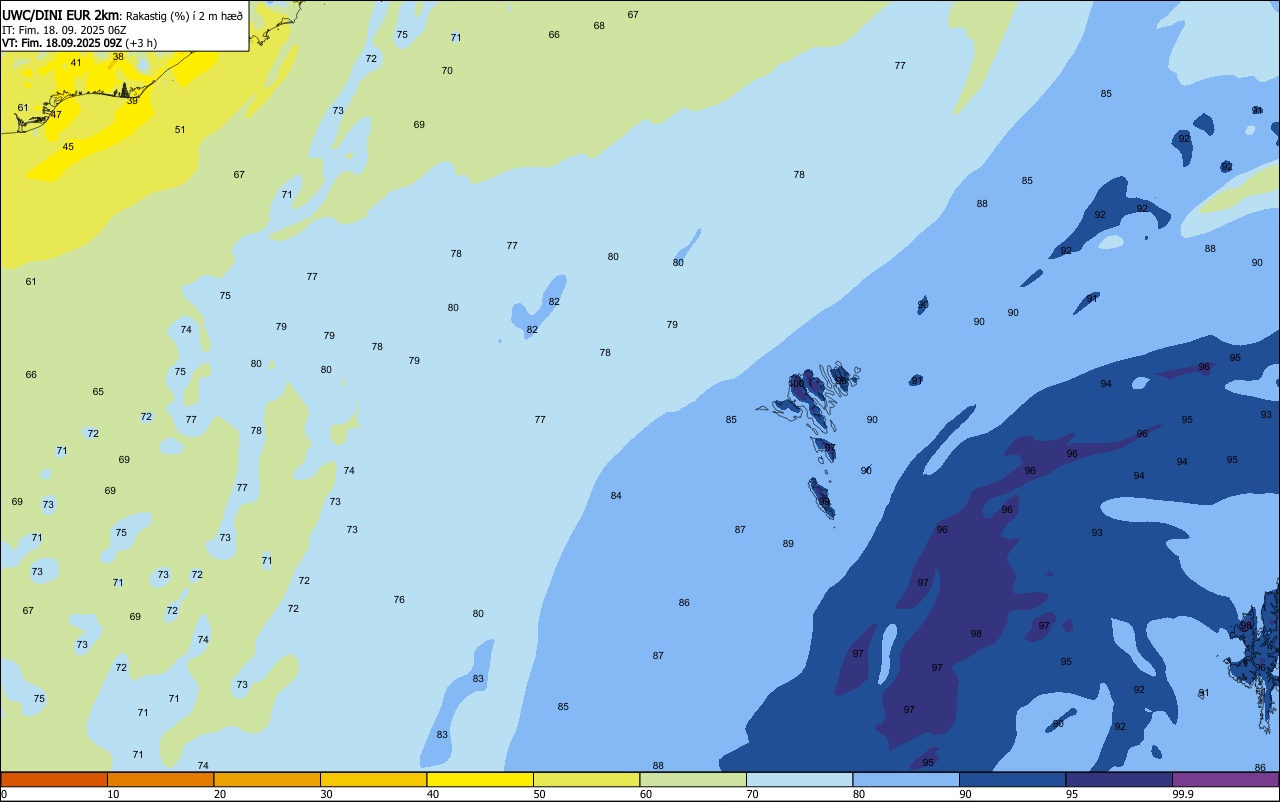The image size is (1280, 802).
Task: Click the "IT: Fim. 18. 09. 2025 06Z" line
Action: 64,30
